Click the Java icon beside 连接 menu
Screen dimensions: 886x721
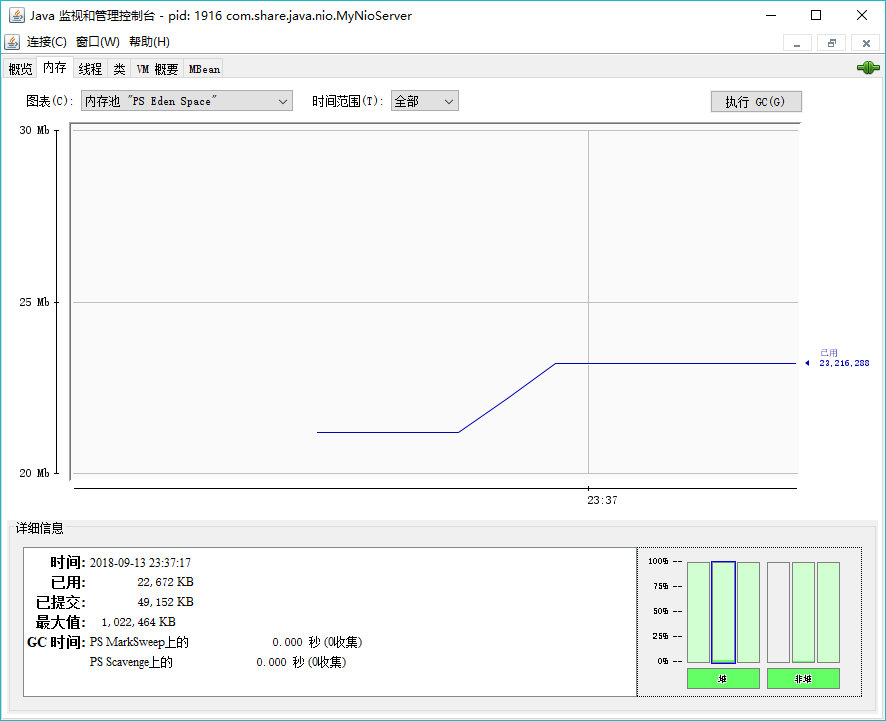11,42
